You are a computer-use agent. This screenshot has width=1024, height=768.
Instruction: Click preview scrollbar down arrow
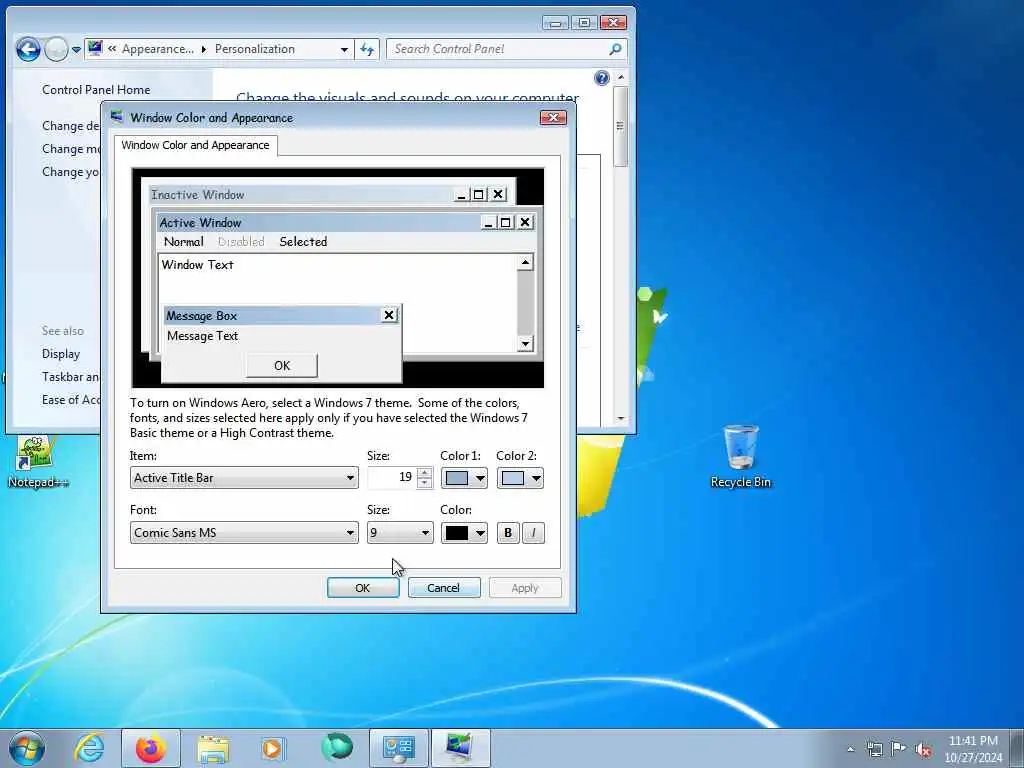point(525,344)
